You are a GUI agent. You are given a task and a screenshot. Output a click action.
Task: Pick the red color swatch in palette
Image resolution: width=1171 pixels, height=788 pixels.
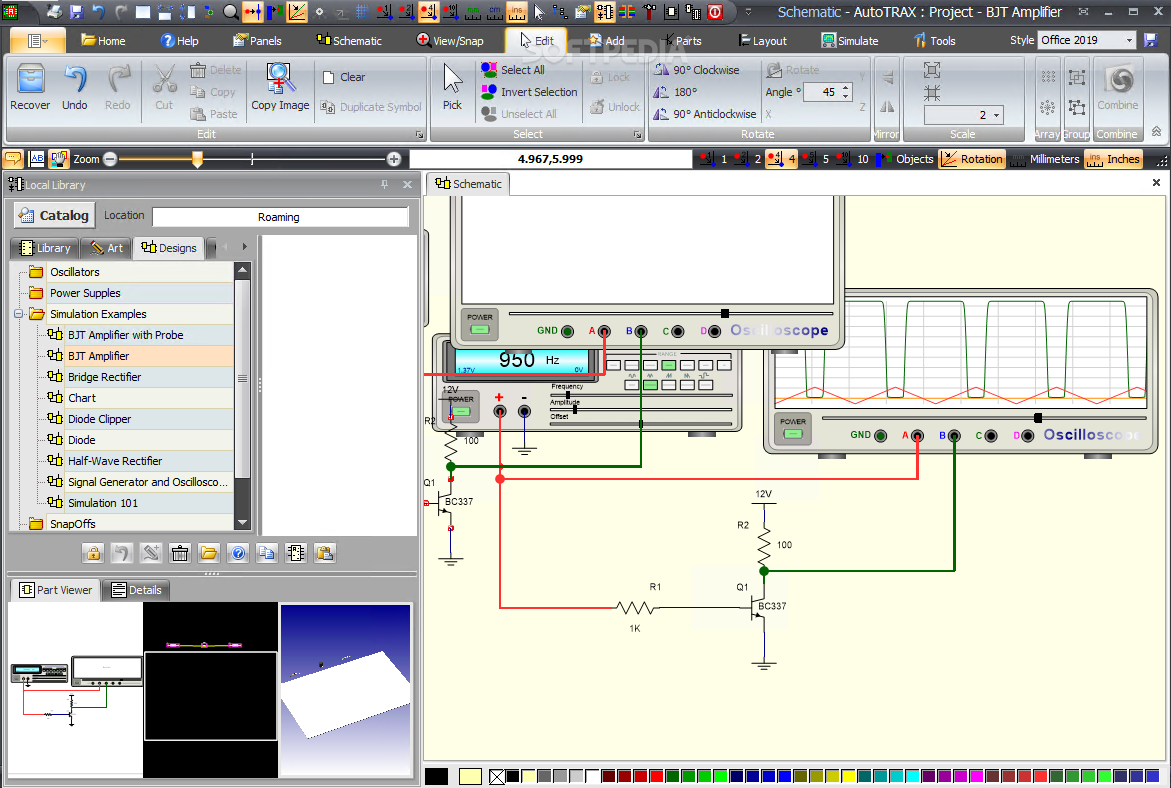pyautogui.click(x=656, y=777)
